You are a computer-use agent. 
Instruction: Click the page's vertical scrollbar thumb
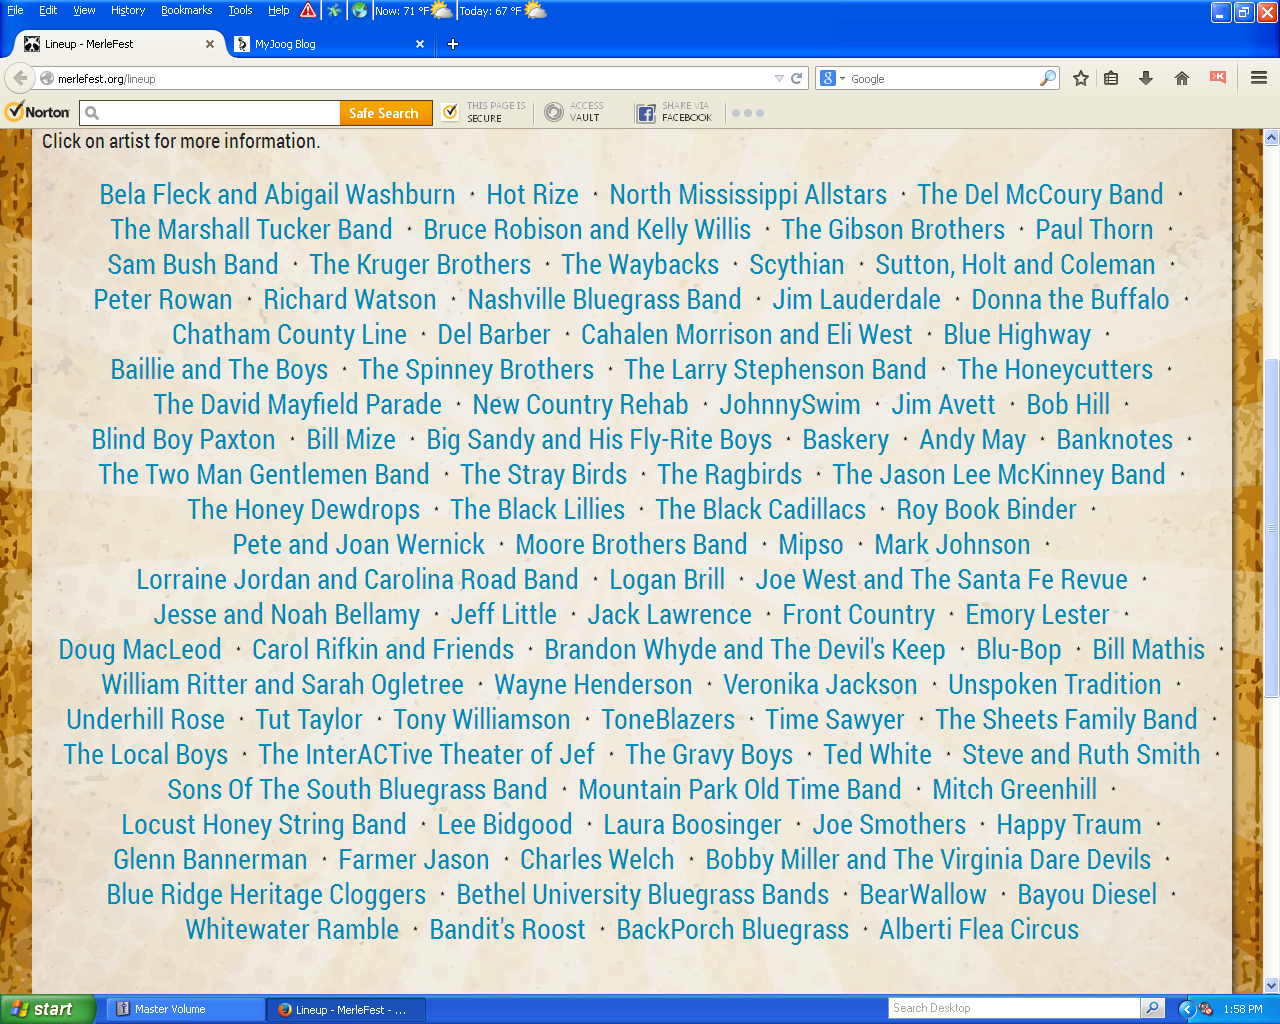[x=1272, y=527]
